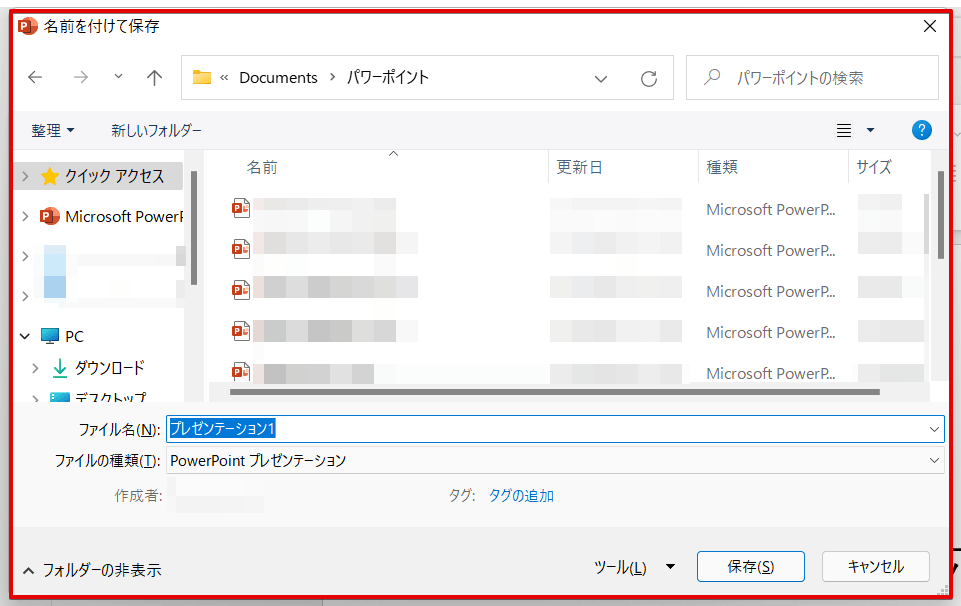
Task: Expand クイック アクセス node
Action: click(x=25, y=176)
